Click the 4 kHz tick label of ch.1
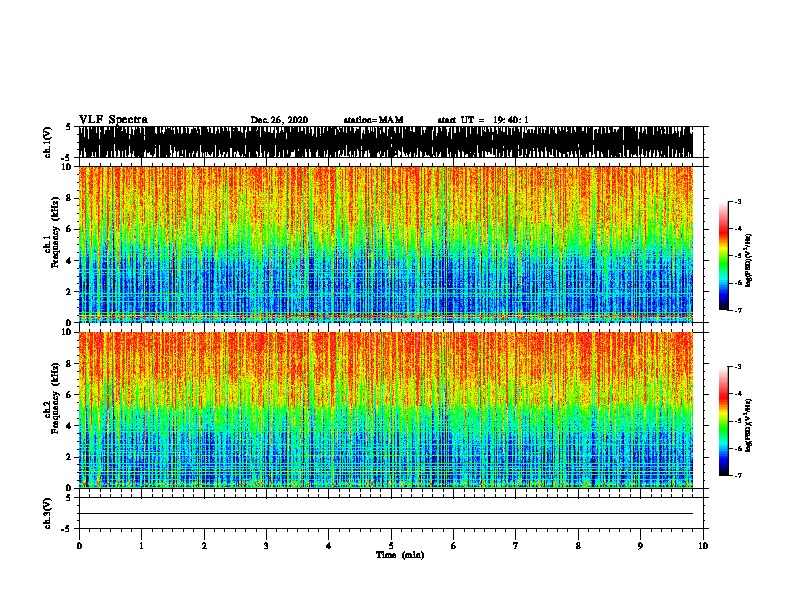Image resolution: width=792 pixels, height=612 pixels. pos(70,261)
